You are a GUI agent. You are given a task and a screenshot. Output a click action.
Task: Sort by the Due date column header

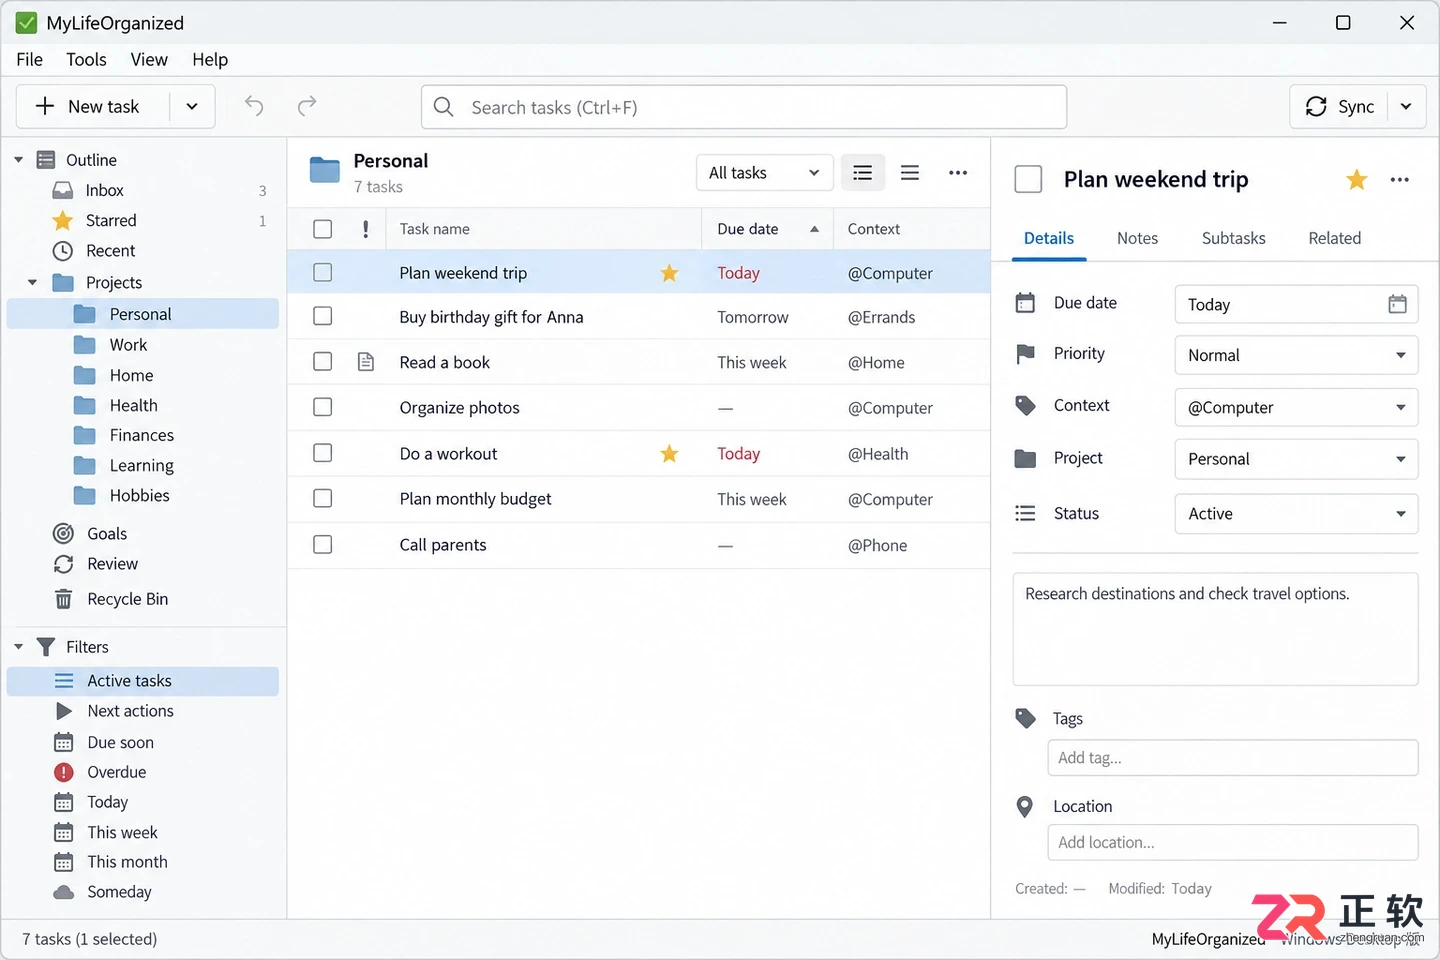point(767,229)
